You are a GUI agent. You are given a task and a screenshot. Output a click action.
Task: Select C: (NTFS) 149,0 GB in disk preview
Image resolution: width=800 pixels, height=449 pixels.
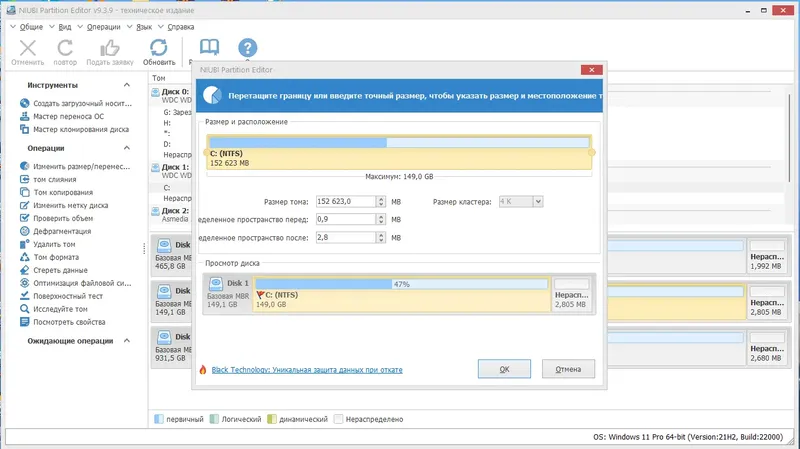(x=402, y=294)
